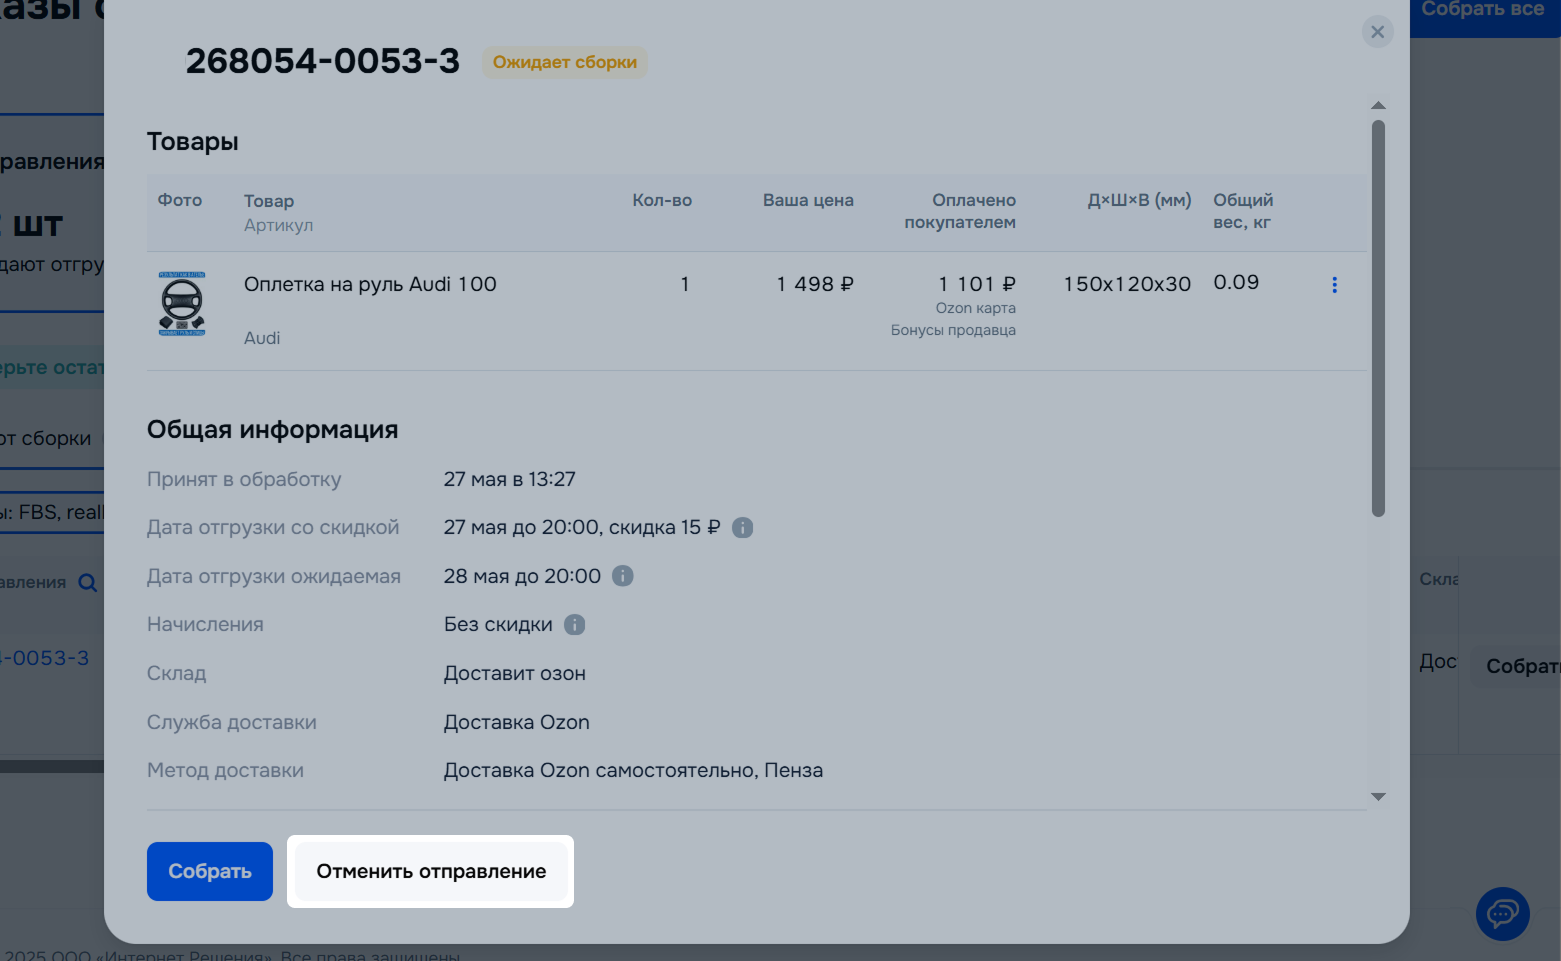Click product name Оплетка на руль Audi 100
The width and height of the screenshot is (1561, 961).
(x=370, y=284)
